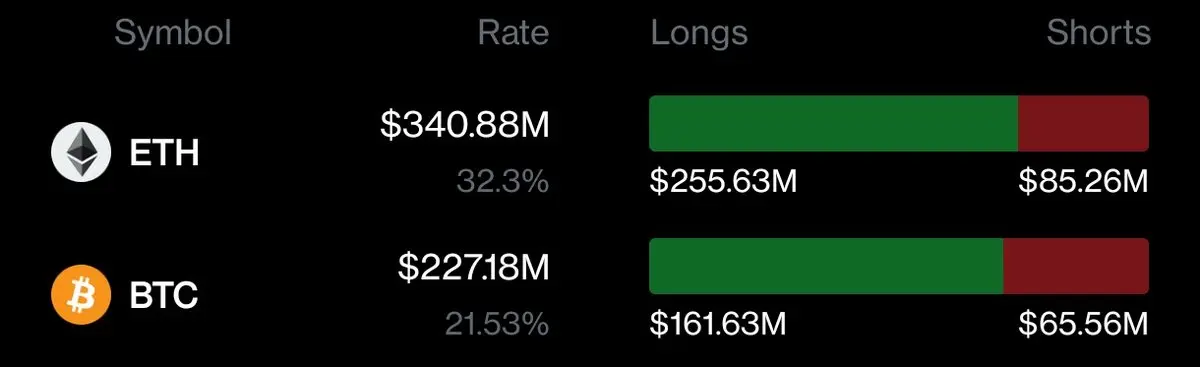Select the ETH symbol label

(x=164, y=153)
